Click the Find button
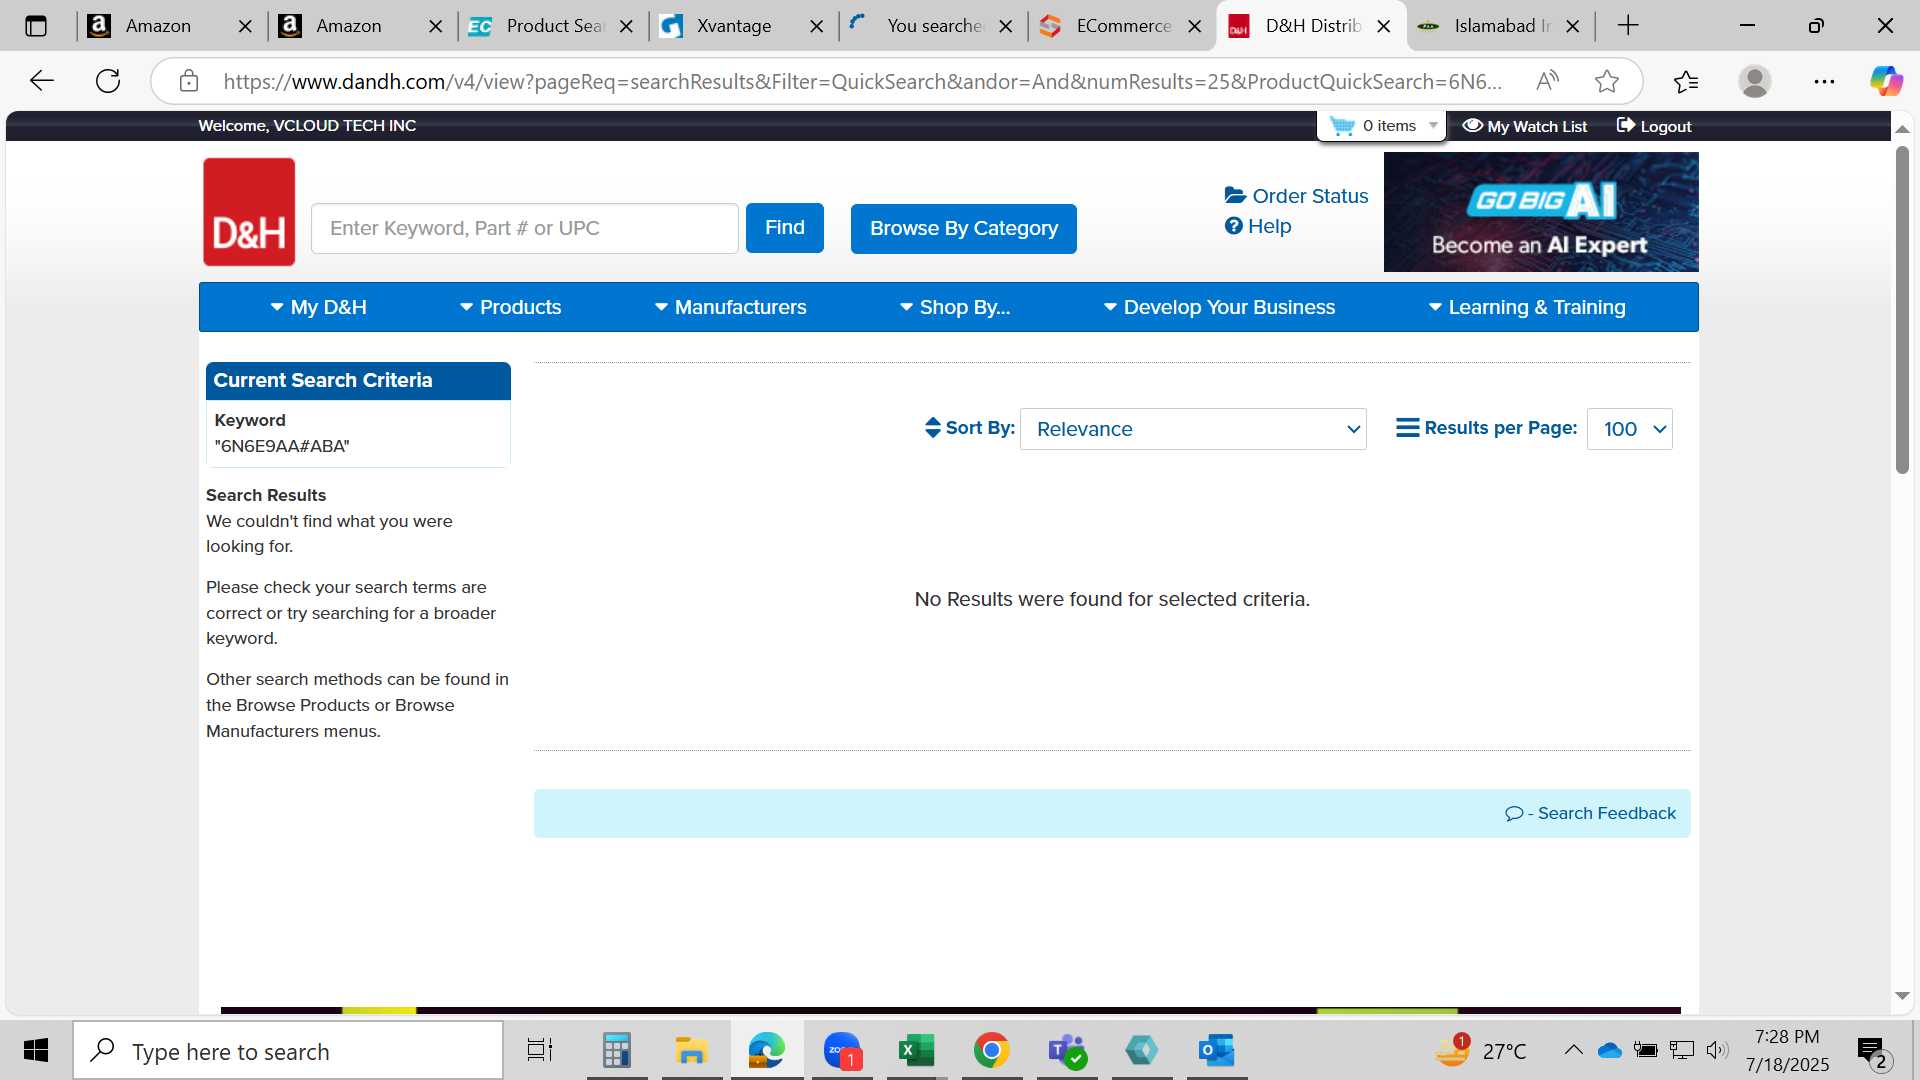Image resolution: width=1920 pixels, height=1080 pixels. point(785,228)
